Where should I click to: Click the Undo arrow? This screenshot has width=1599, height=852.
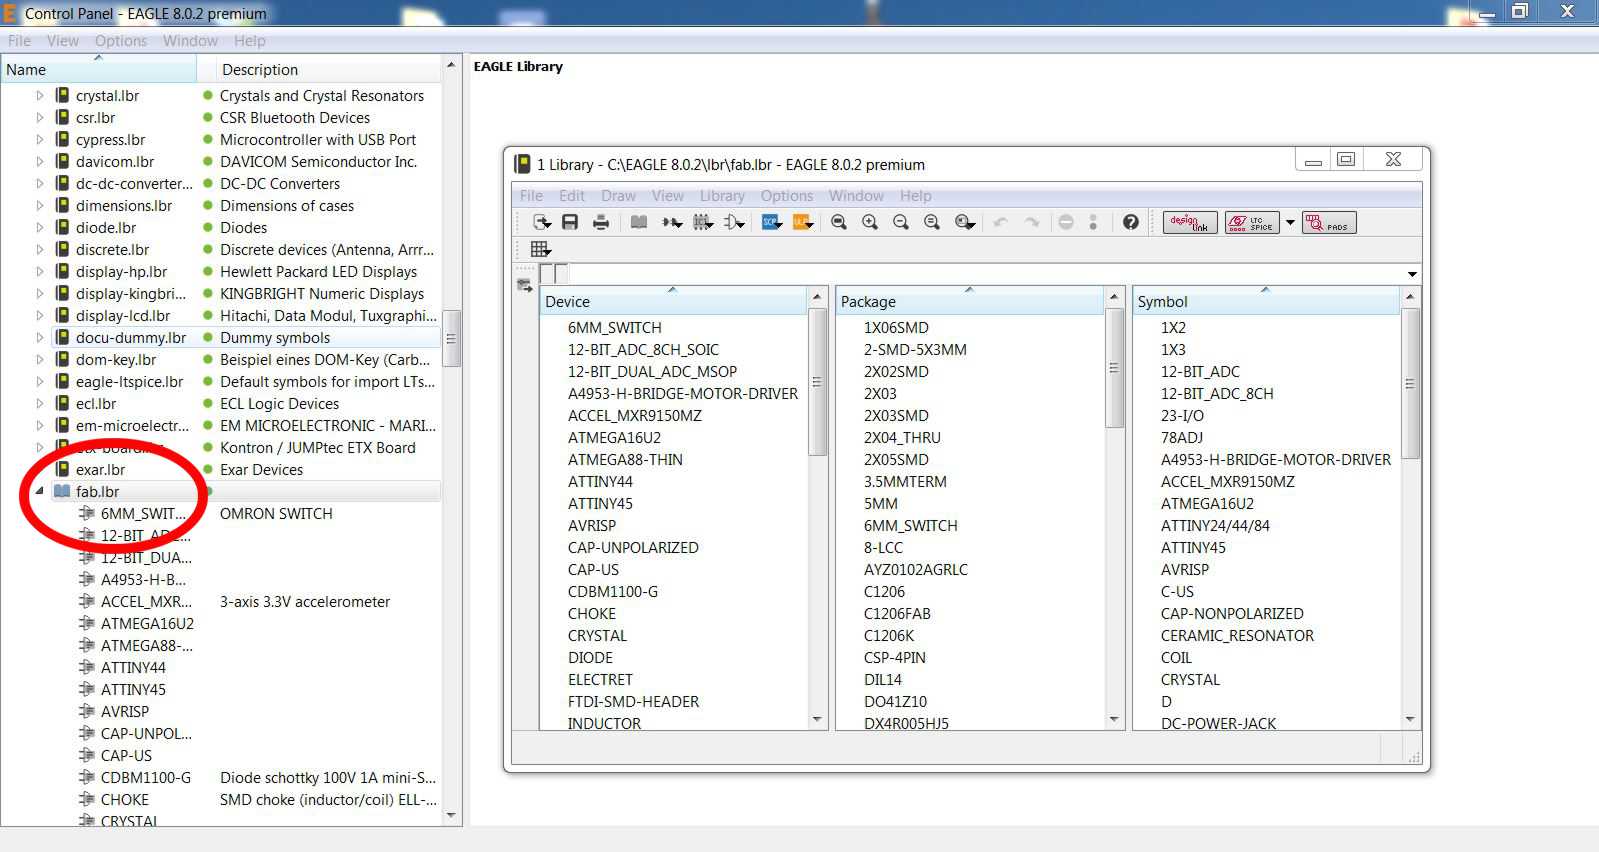[x=1001, y=222]
